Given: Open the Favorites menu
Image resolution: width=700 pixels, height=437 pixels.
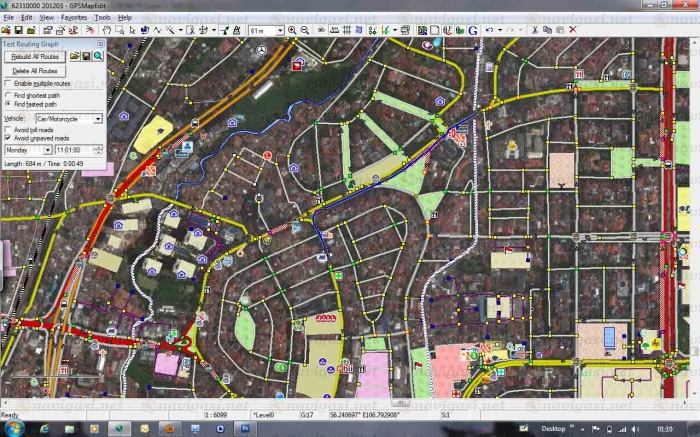Looking at the screenshot, I should point(74,17).
